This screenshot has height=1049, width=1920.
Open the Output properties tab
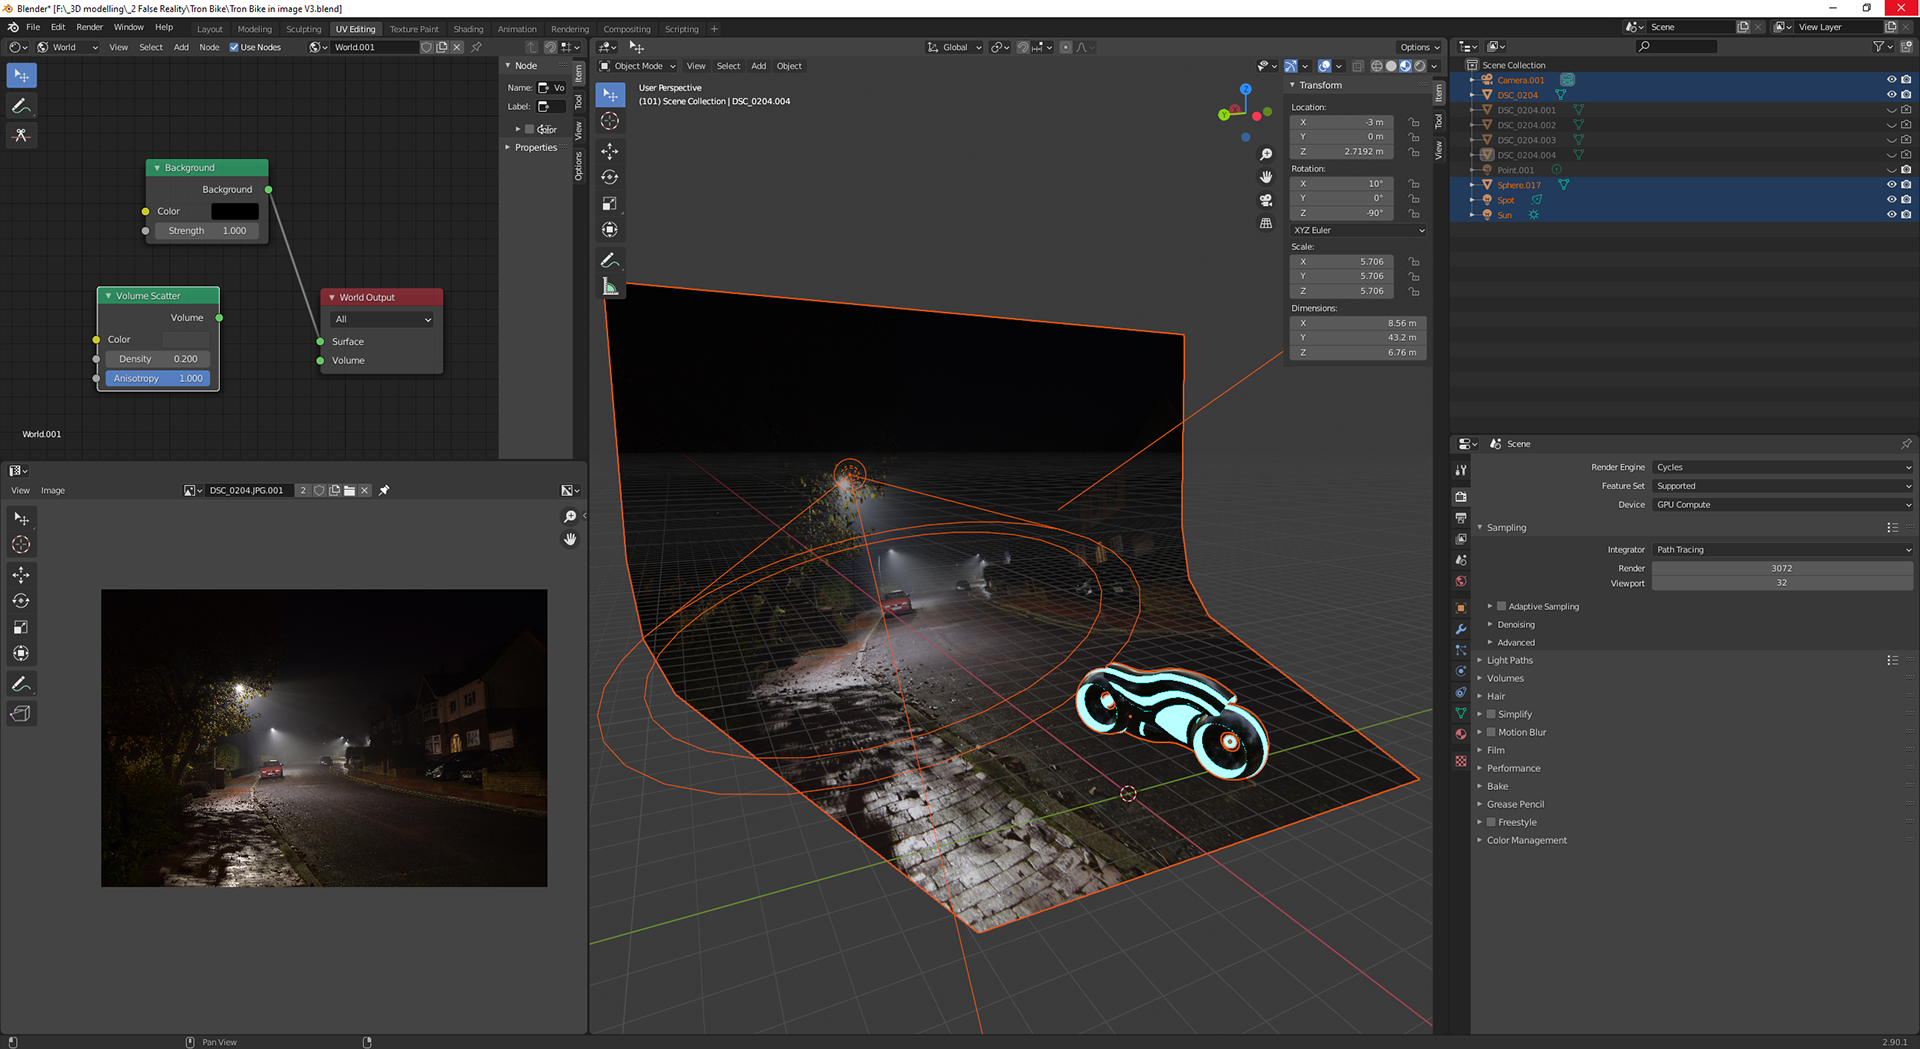click(1461, 518)
